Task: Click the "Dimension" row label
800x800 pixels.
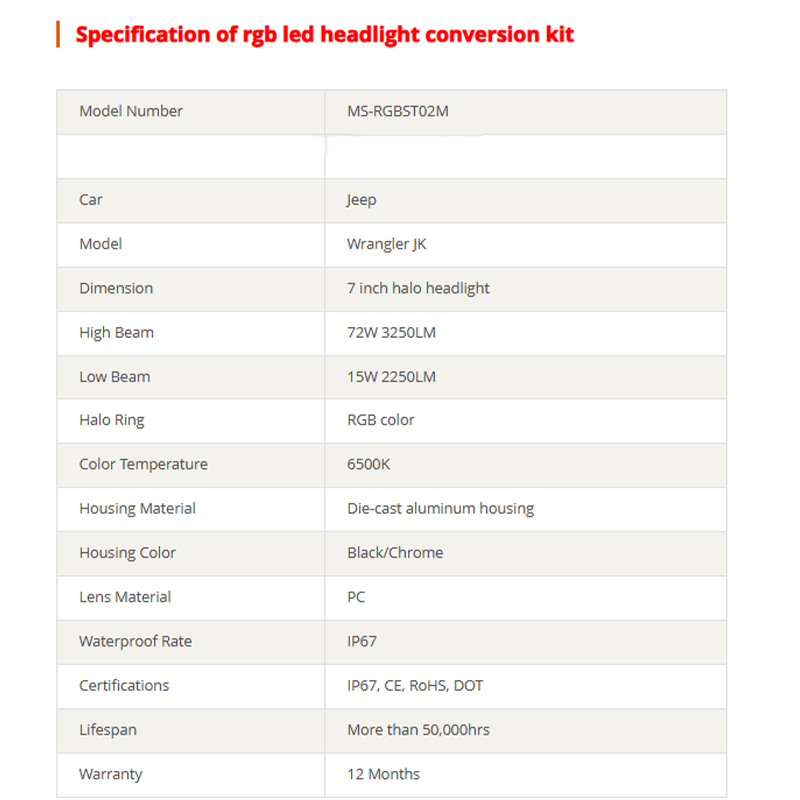Action: [x=116, y=288]
